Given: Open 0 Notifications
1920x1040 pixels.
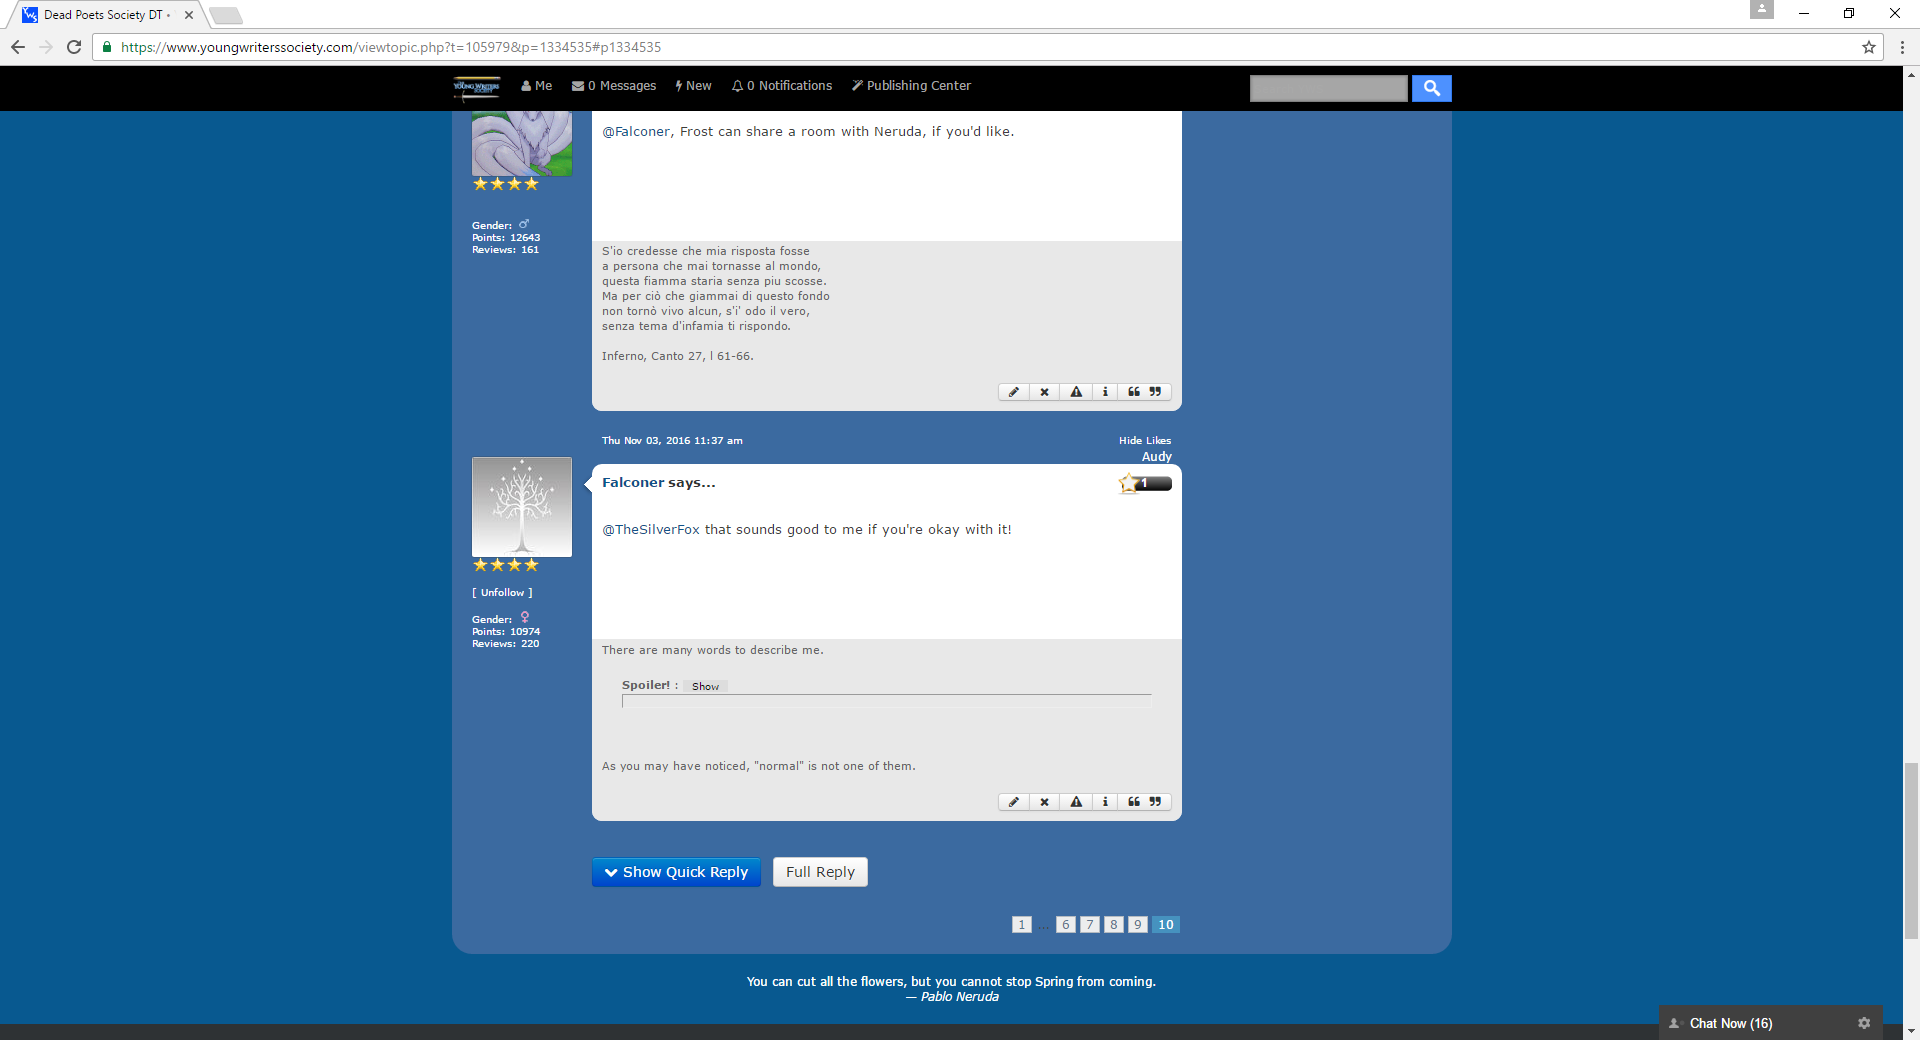Looking at the screenshot, I should [782, 86].
